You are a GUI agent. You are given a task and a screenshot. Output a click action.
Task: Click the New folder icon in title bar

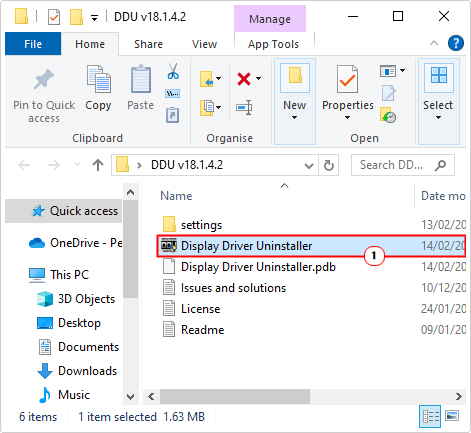point(76,17)
